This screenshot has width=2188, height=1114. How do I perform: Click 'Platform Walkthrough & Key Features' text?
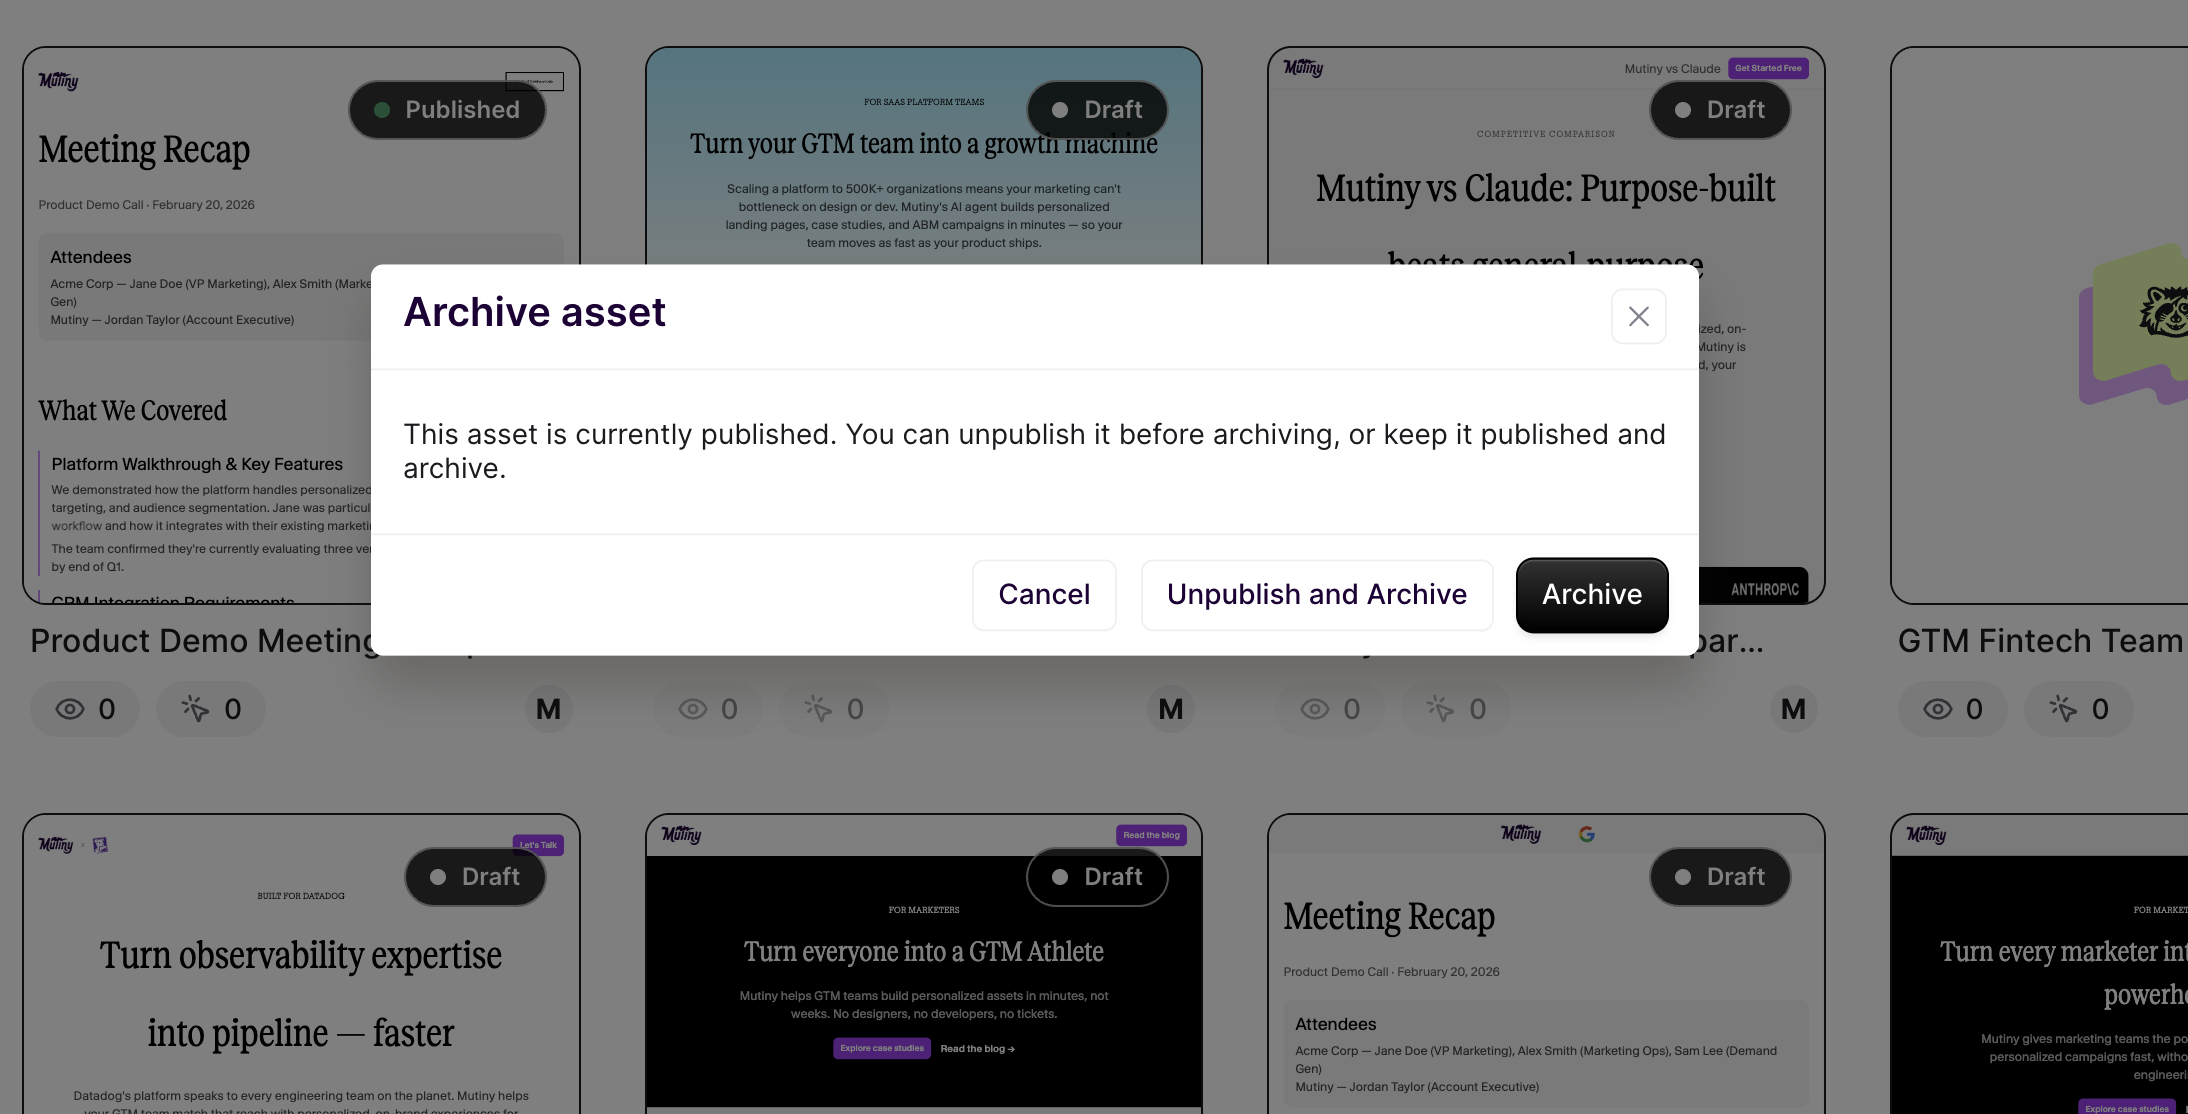click(197, 464)
